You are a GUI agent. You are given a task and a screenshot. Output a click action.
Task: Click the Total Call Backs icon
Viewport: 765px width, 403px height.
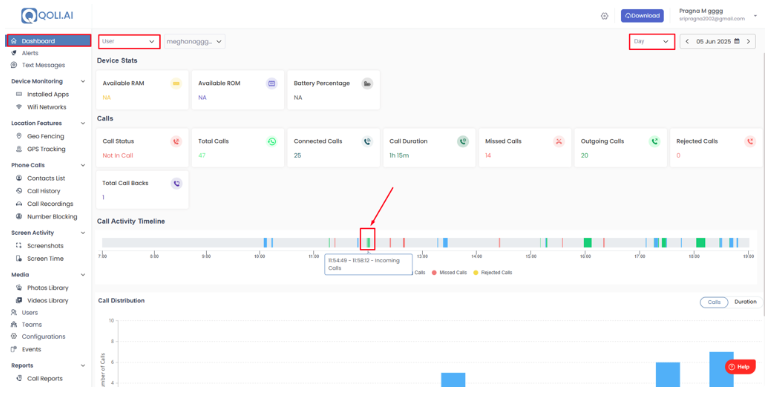[x=176, y=183]
